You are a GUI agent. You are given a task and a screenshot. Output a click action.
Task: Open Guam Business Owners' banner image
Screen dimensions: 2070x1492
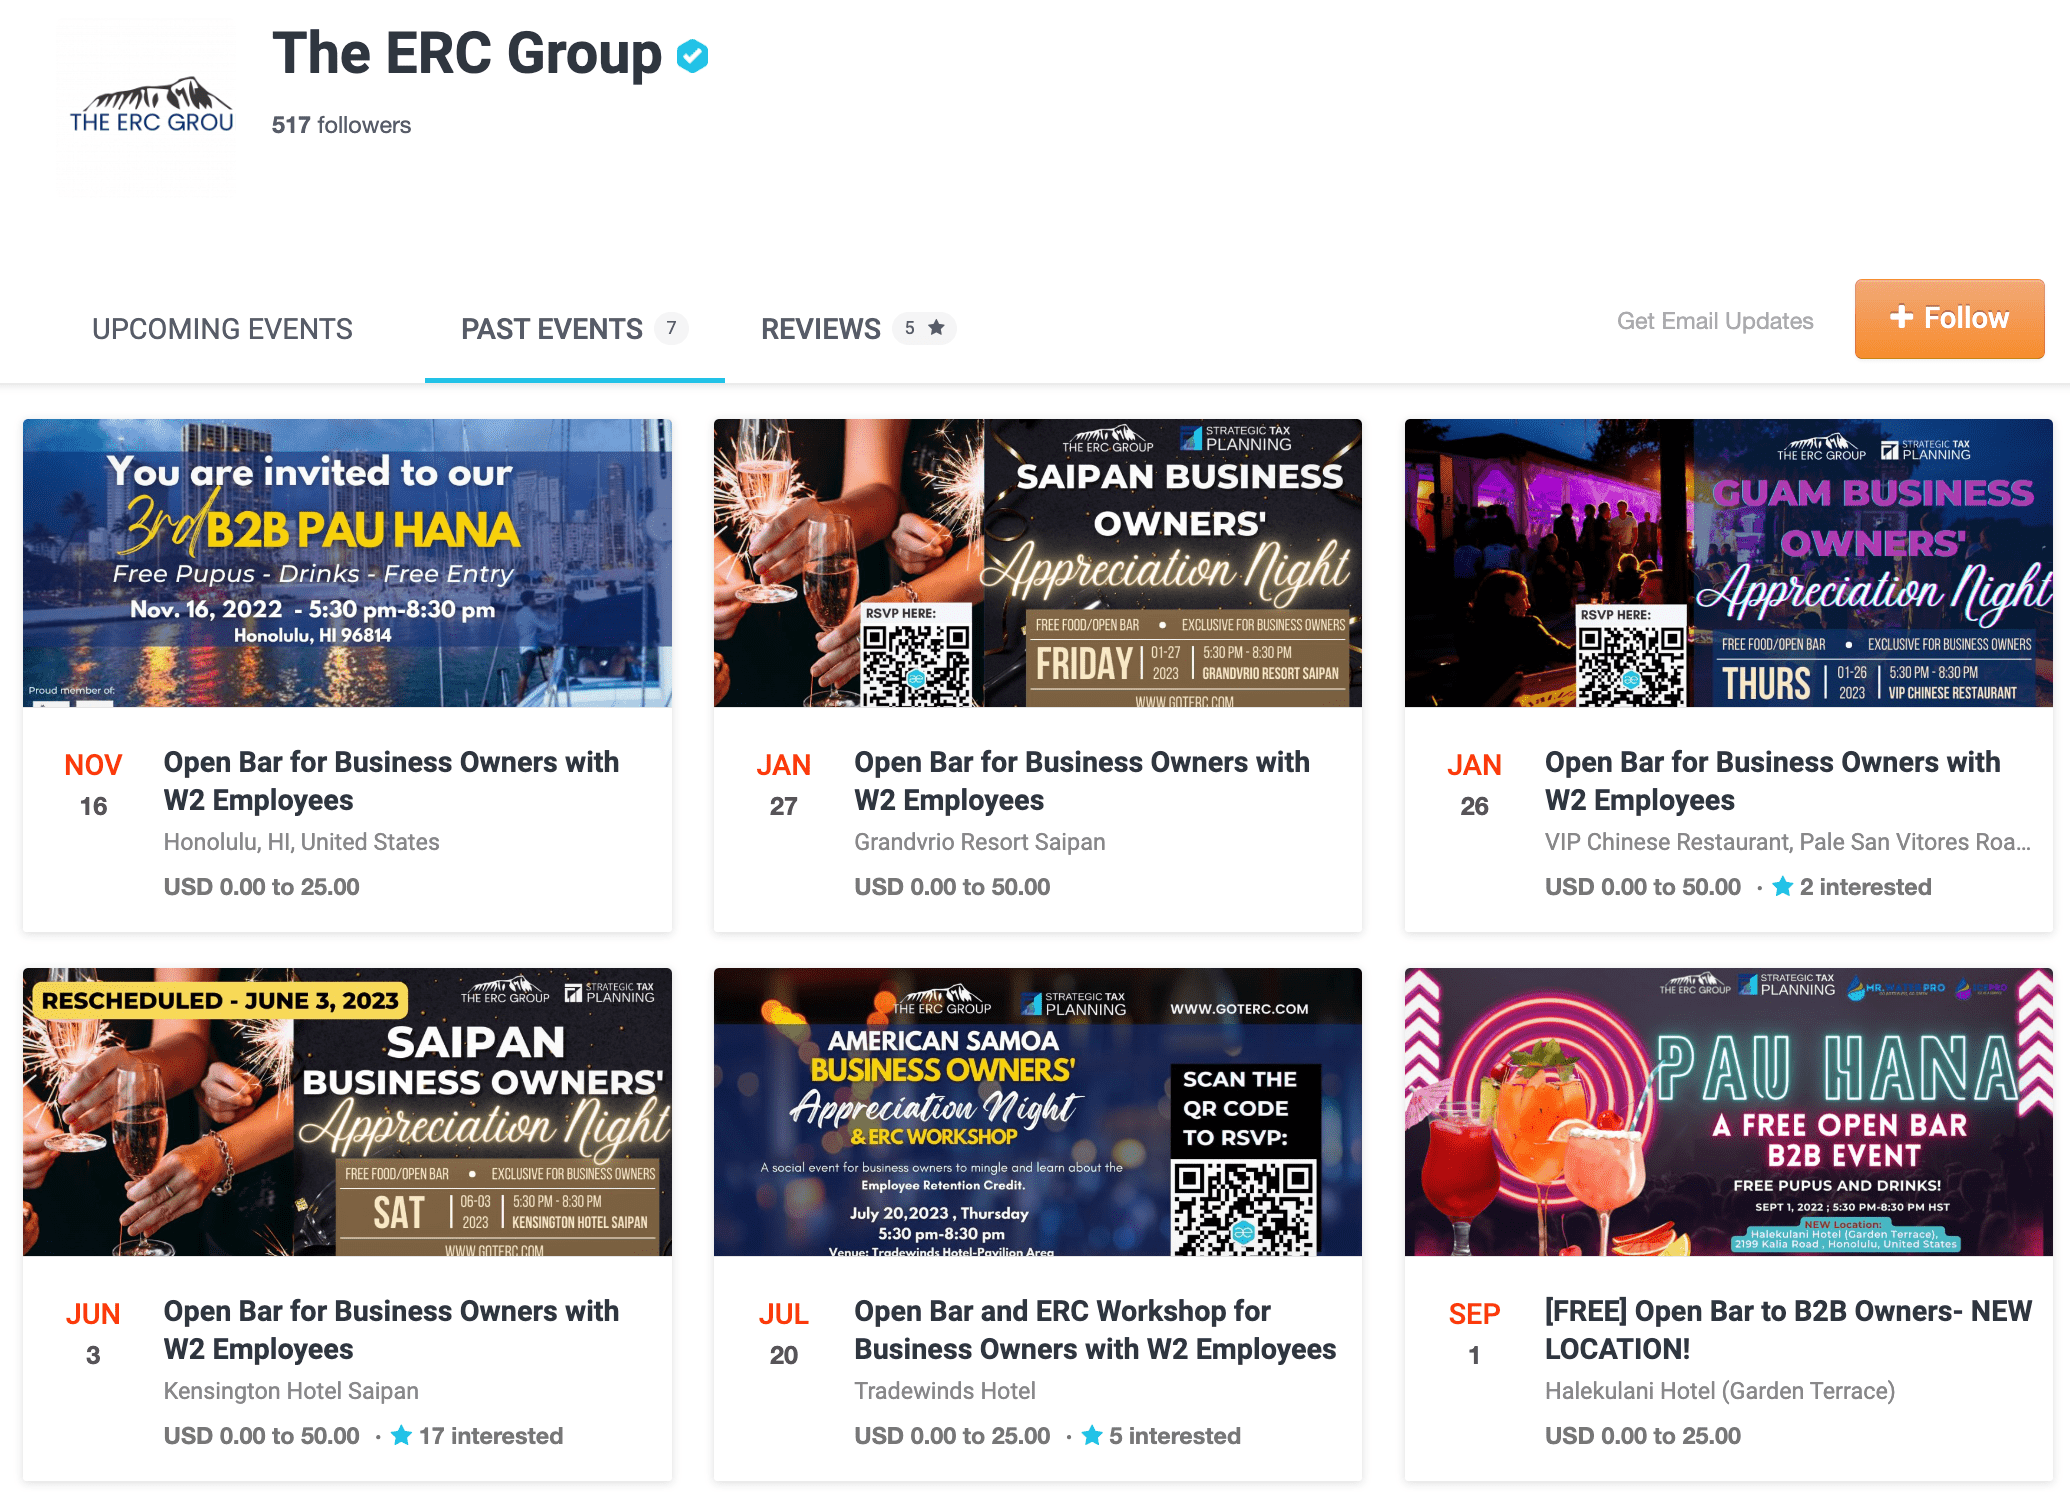tap(1728, 563)
